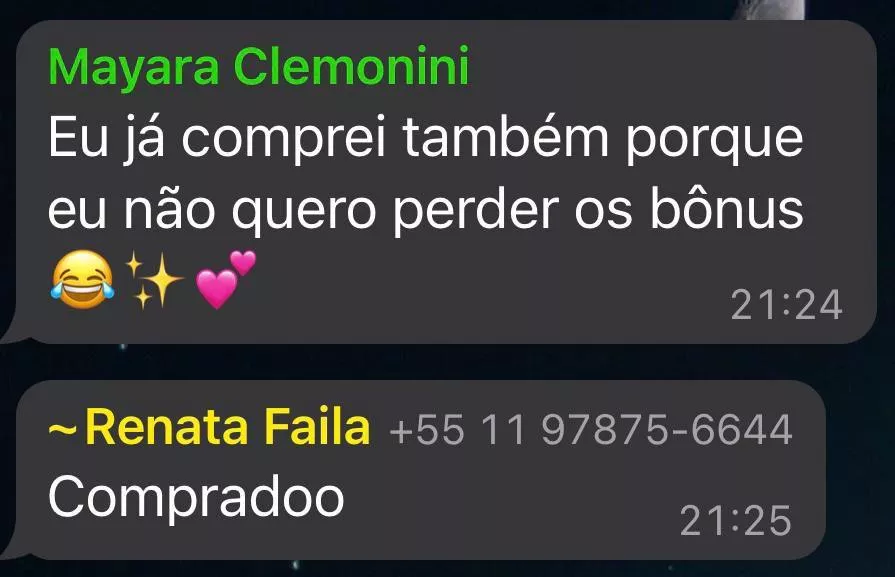Open Mayara Clemonini's contact name
Screen dimensions: 895x577
(259, 67)
